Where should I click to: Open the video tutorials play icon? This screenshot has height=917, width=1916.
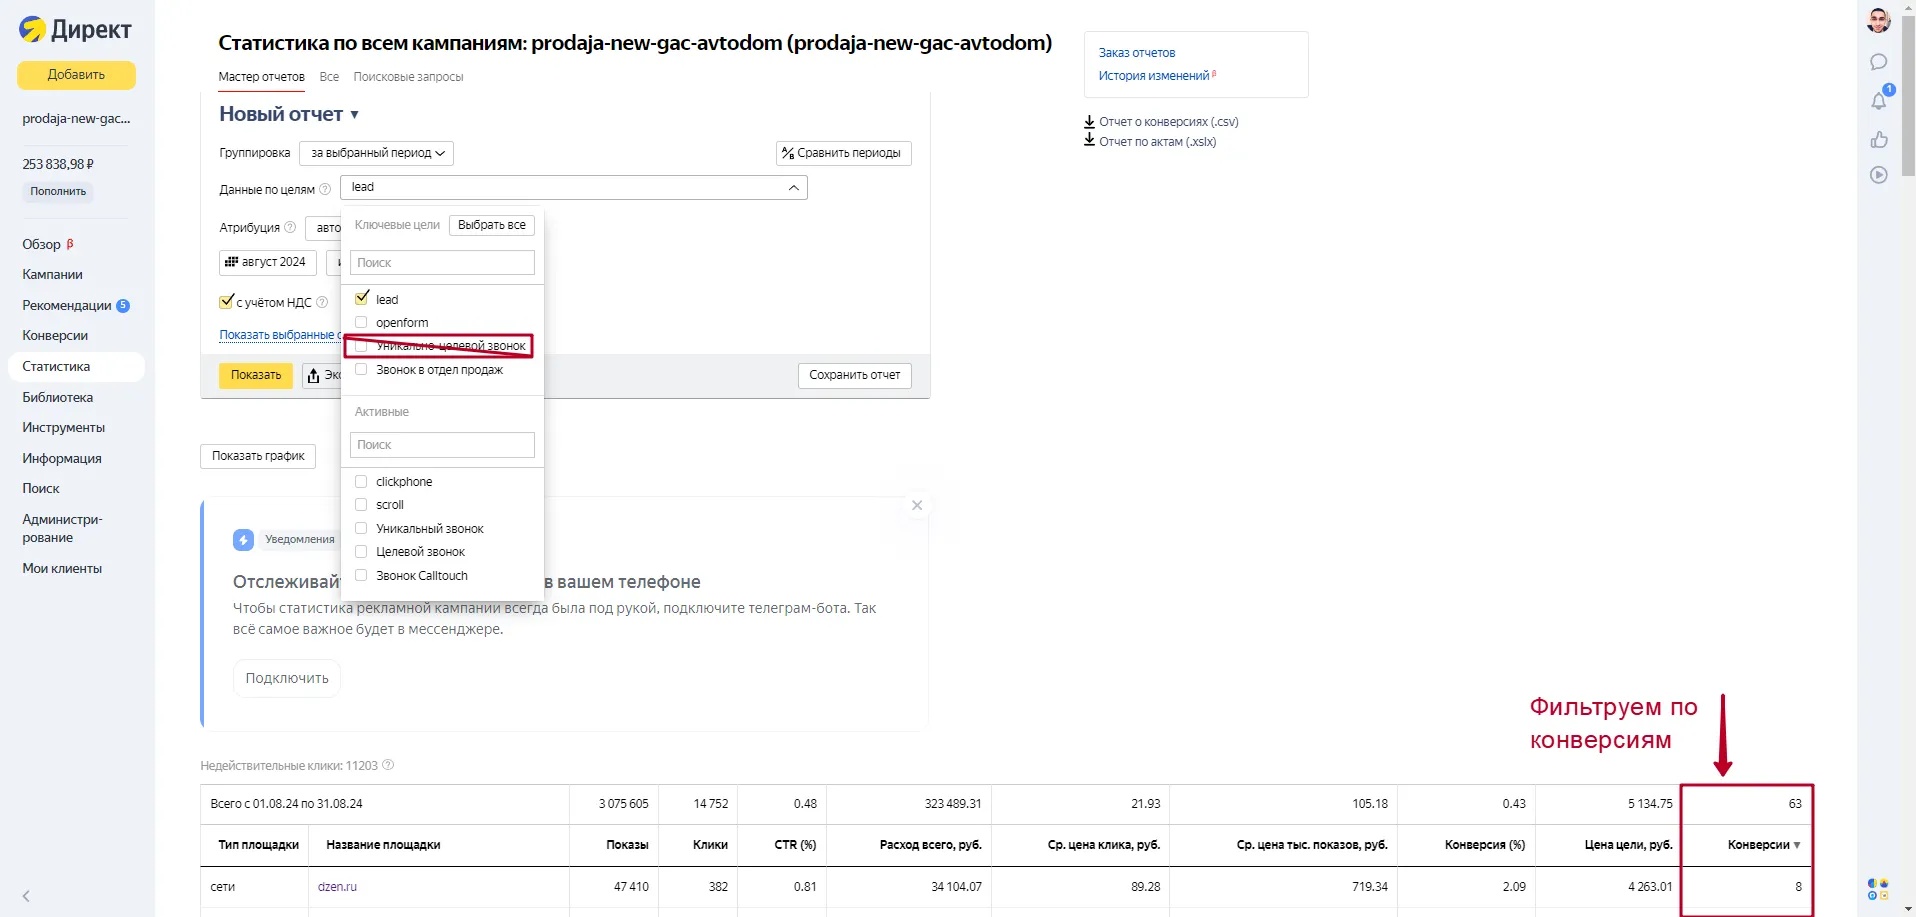[x=1879, y=175]
